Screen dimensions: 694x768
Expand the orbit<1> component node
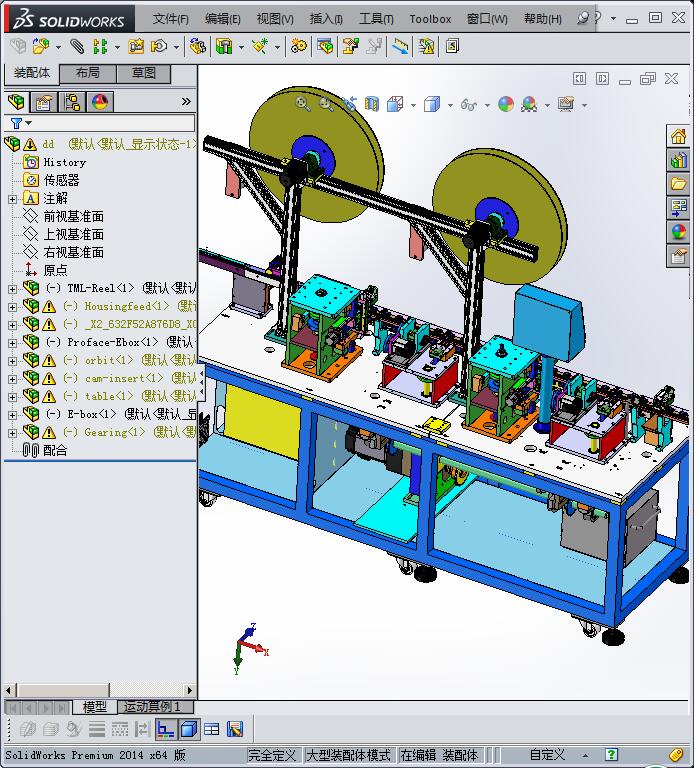(12, 361)
